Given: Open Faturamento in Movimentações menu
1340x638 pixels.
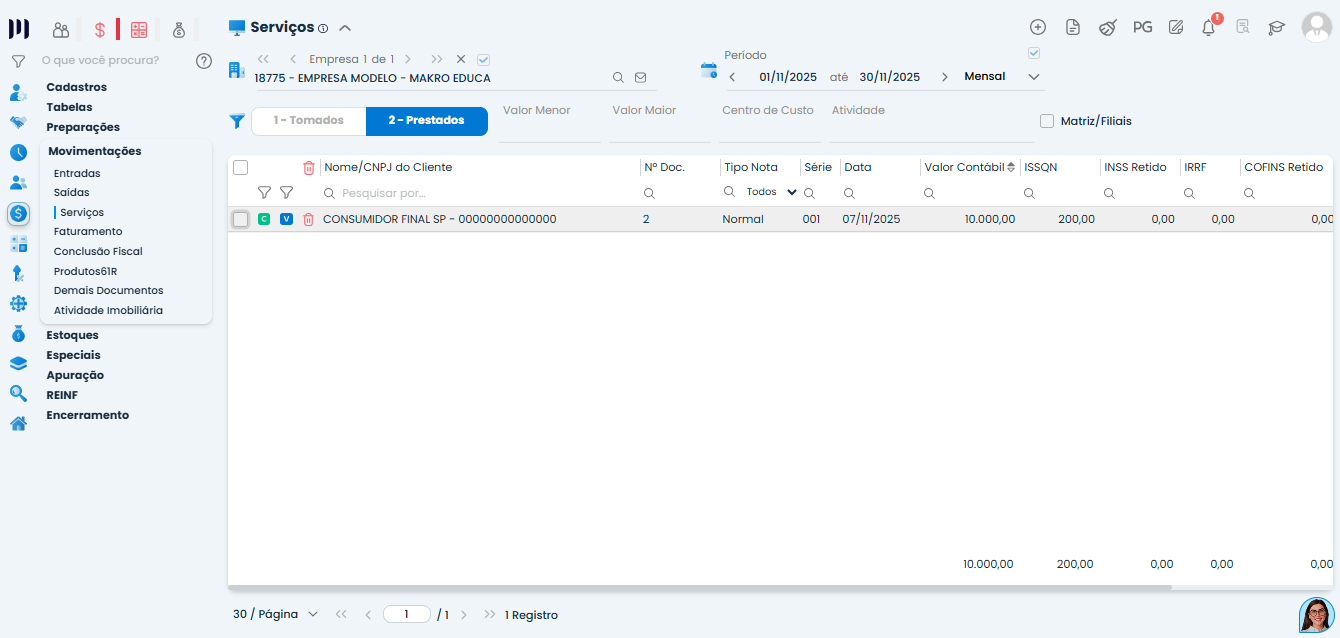Looking at the screenshot, I should click(88, 231).
